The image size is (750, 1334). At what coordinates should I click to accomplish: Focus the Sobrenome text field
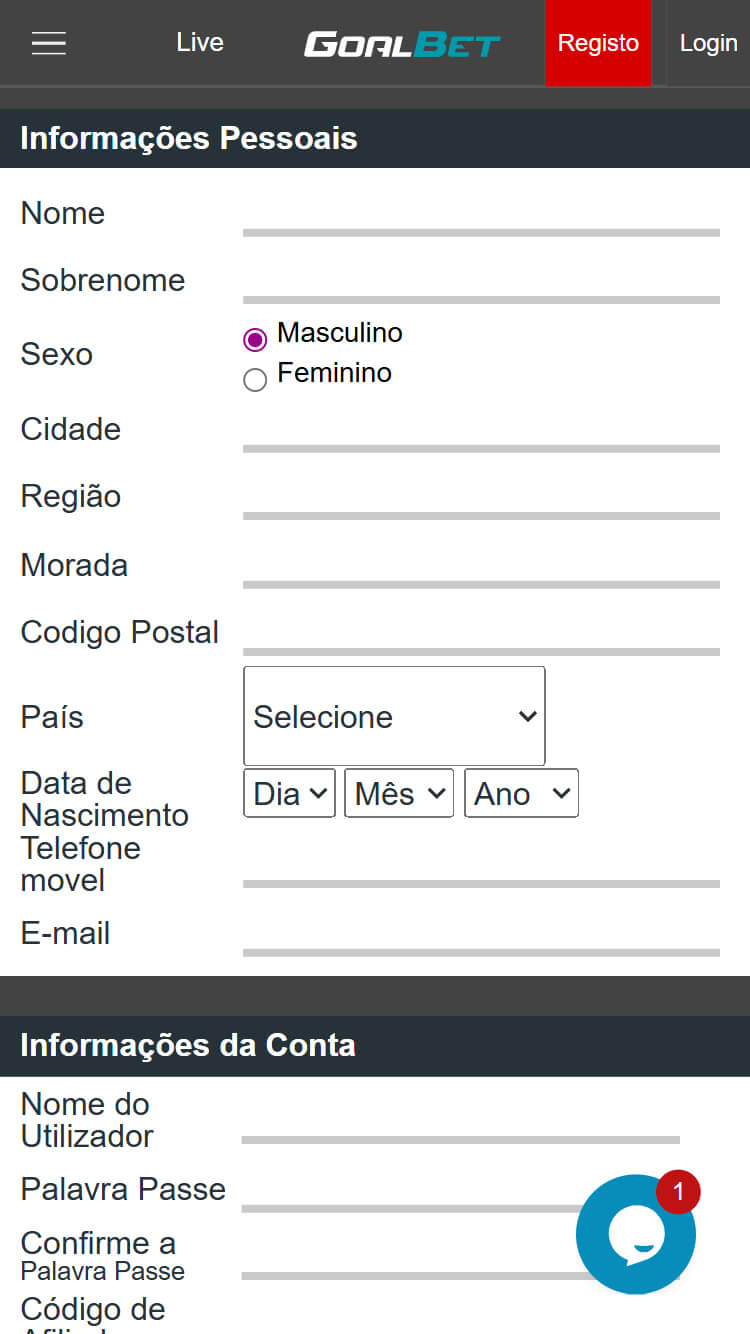click(481, 283)
